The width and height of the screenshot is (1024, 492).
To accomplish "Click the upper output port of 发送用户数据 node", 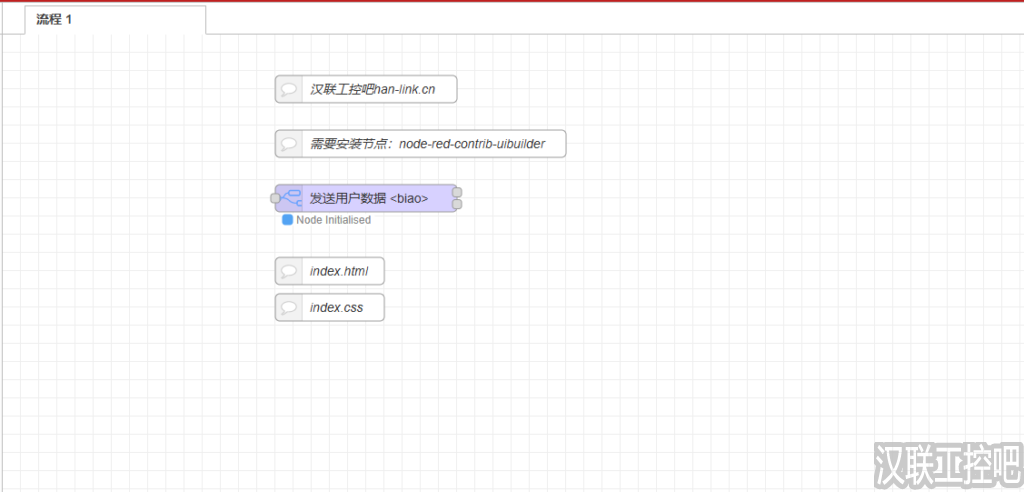I will pos(457,192).
